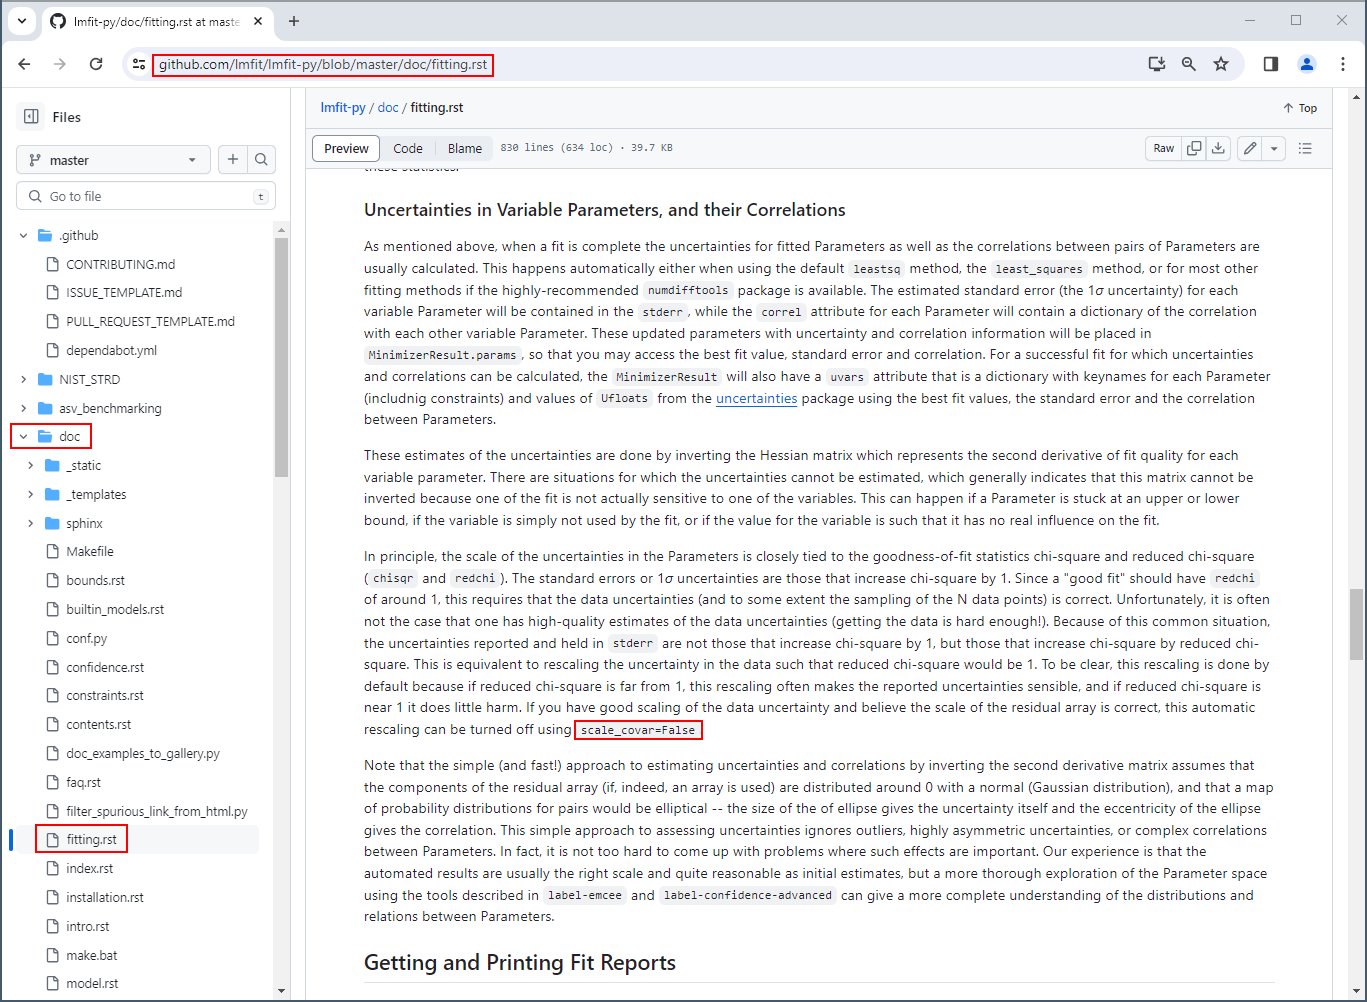Image resolution: width=1367 pixels, height=1002 pixels.
Task: Select the GitHub URL in address bar
Action: [323, 65]
